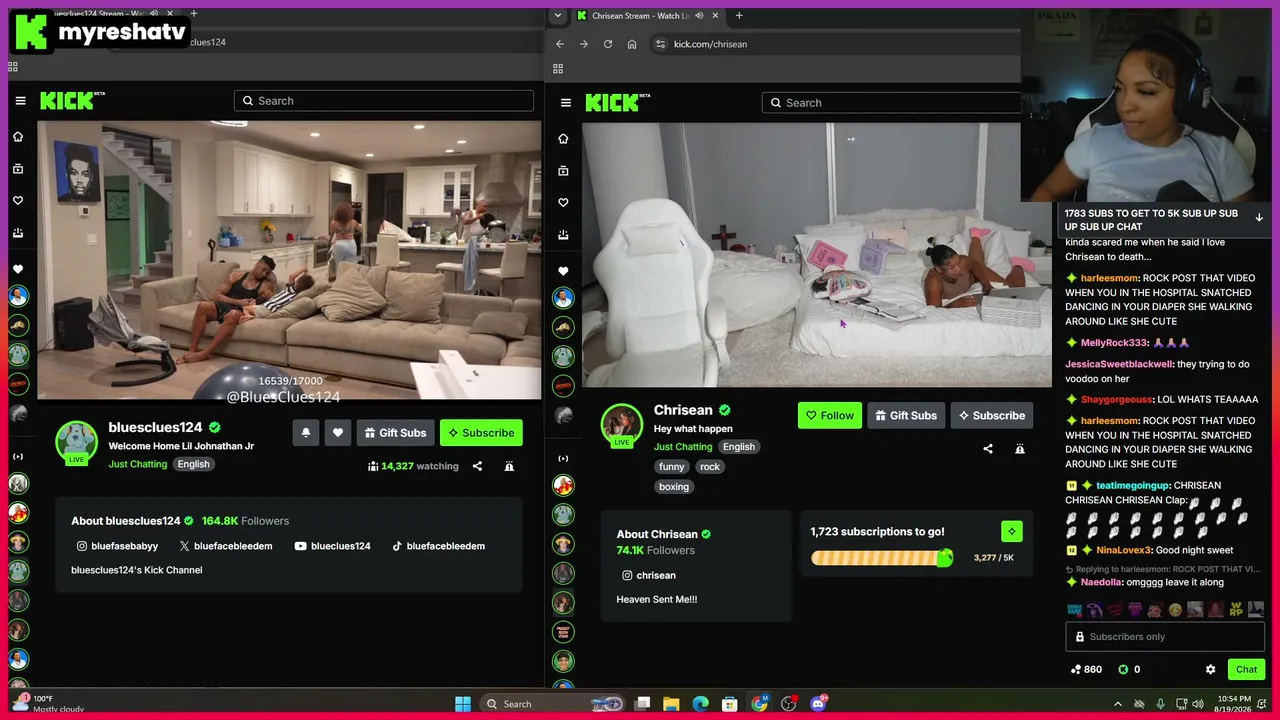Follow the Chrisean channel

pos(830,416)
